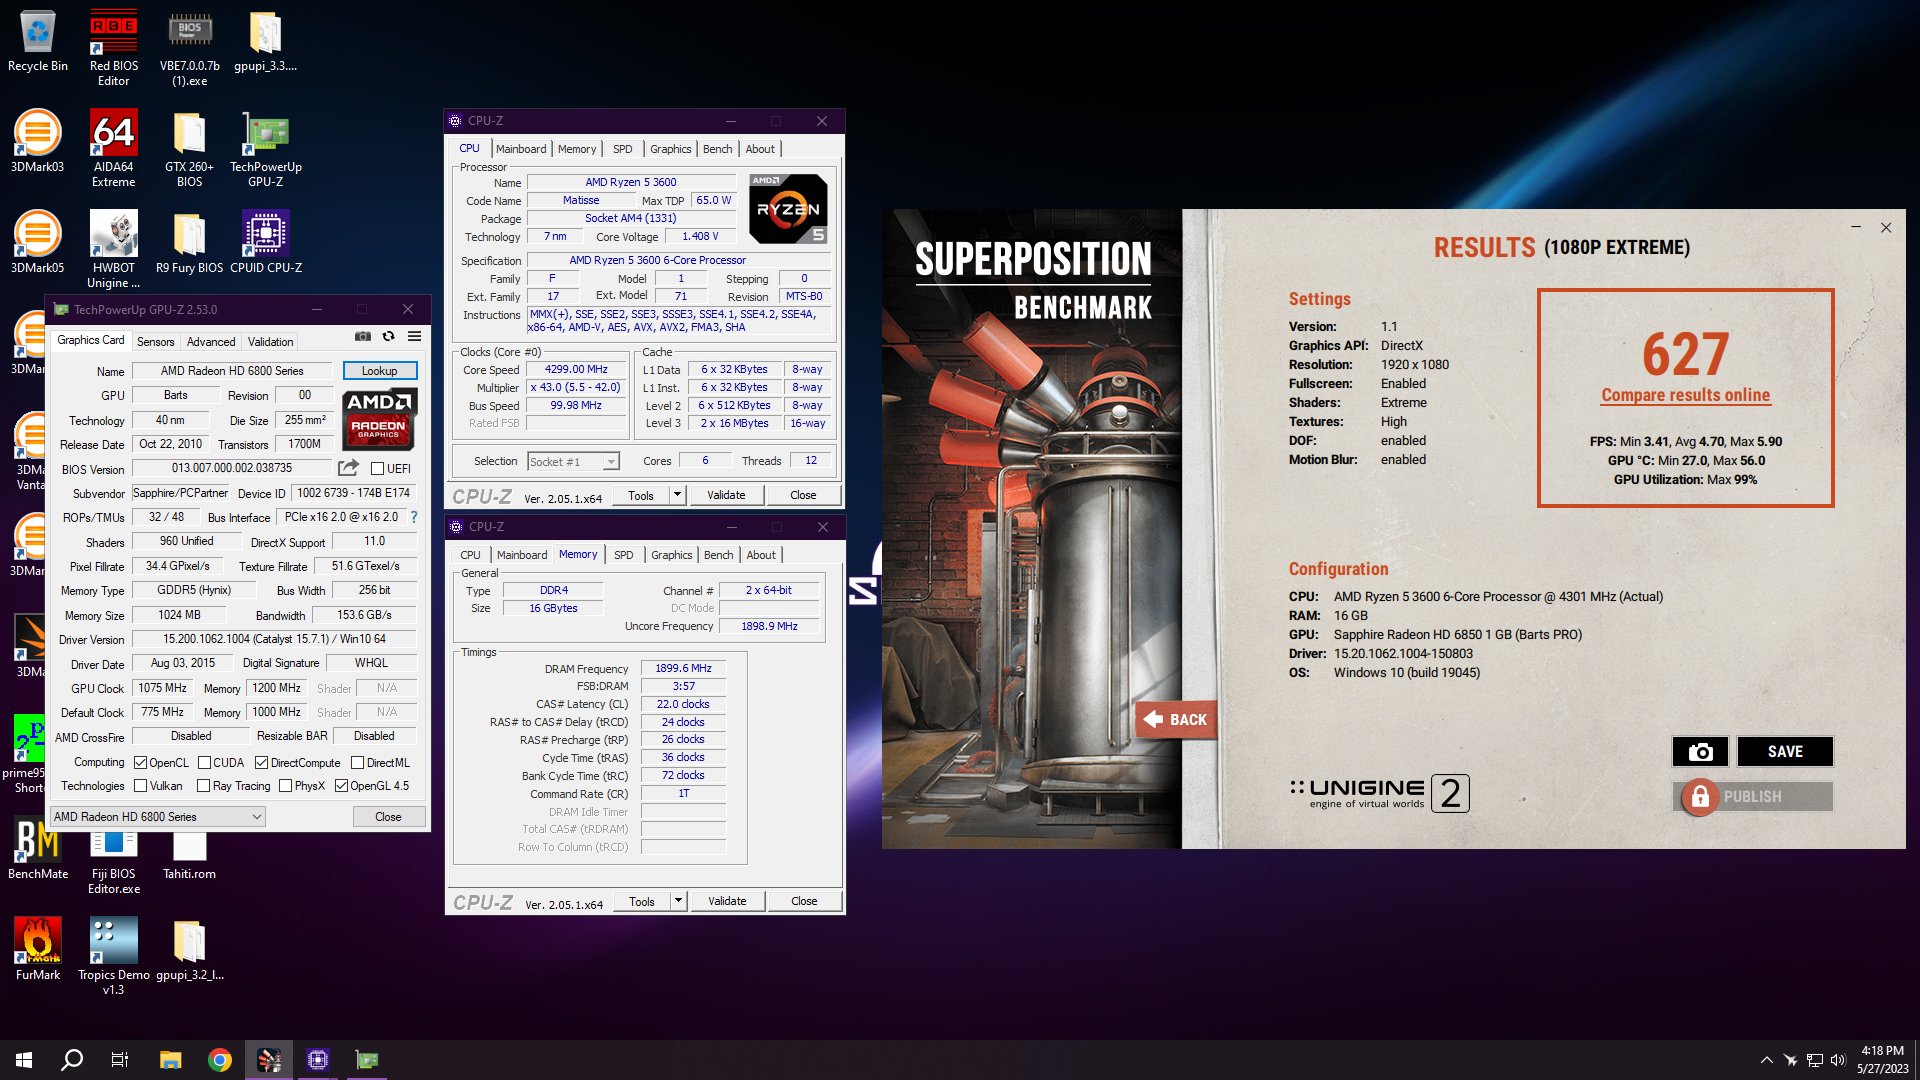Click Validate in upper CPU-Z window
1920x1080 pixels.
coord(726,495)
